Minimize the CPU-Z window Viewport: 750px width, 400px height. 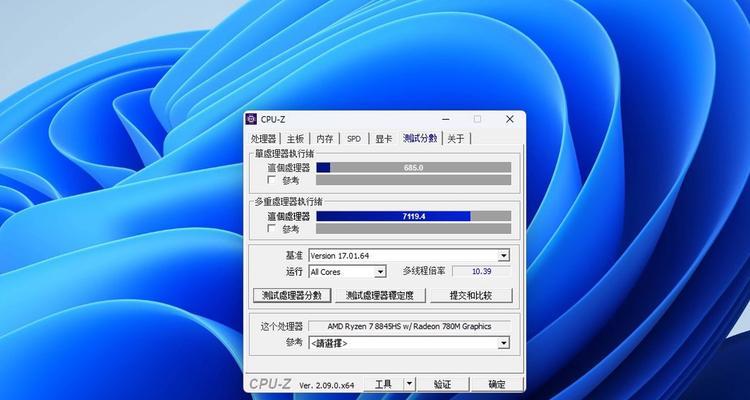tap(446, 119)
